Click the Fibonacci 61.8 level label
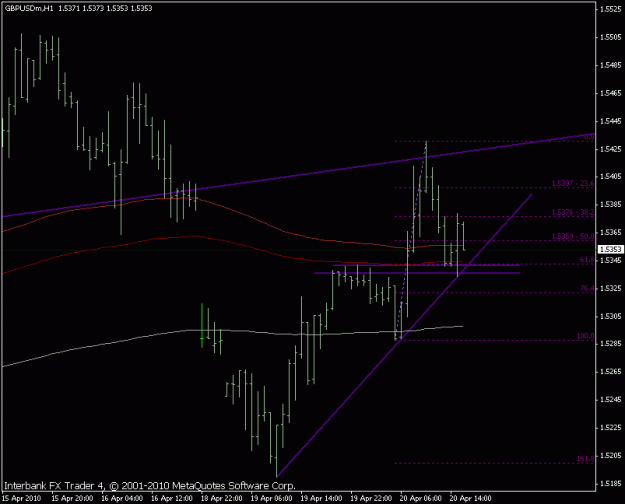The image size is (625, 504). tap(587, 260)
